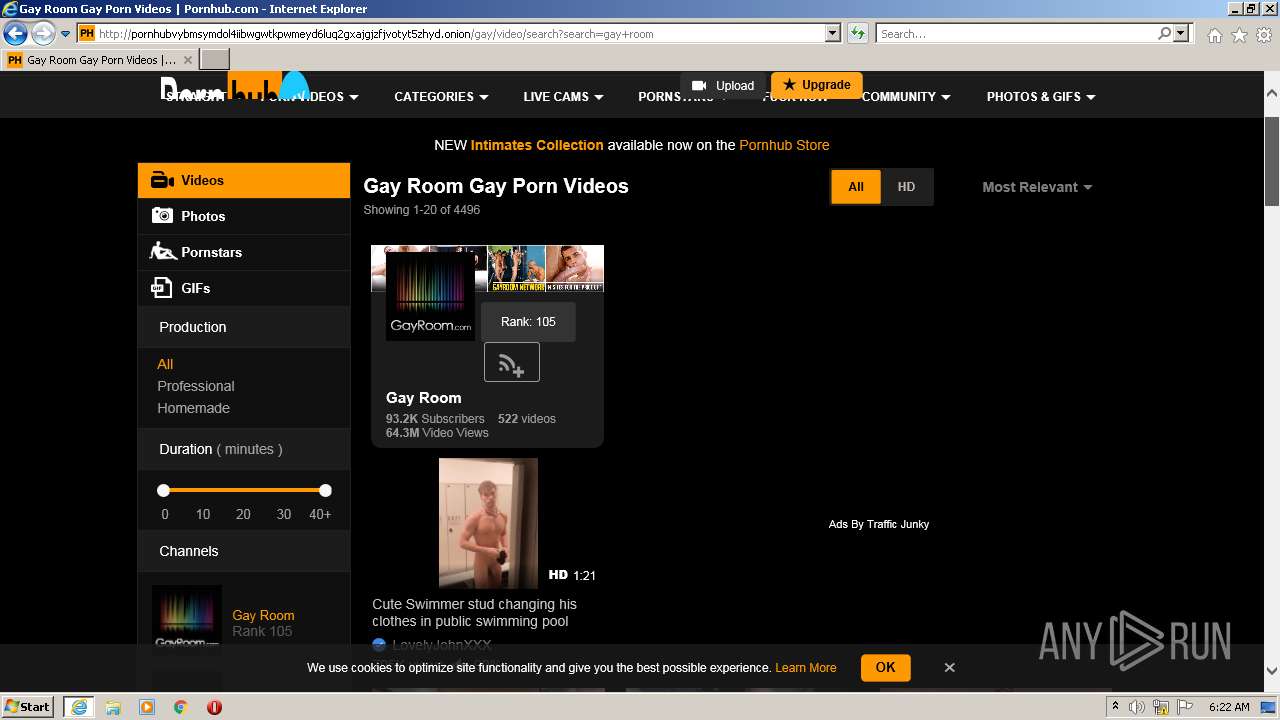The height and width of the screenshot is (720, 1280).
Task: Click the page scrollbar up arrow
Action: 1272,93
